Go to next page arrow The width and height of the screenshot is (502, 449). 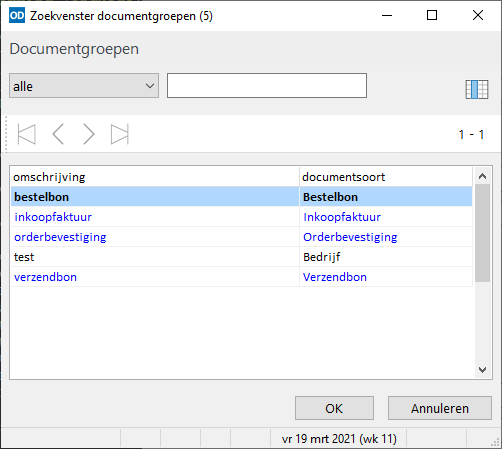(89, 134)
